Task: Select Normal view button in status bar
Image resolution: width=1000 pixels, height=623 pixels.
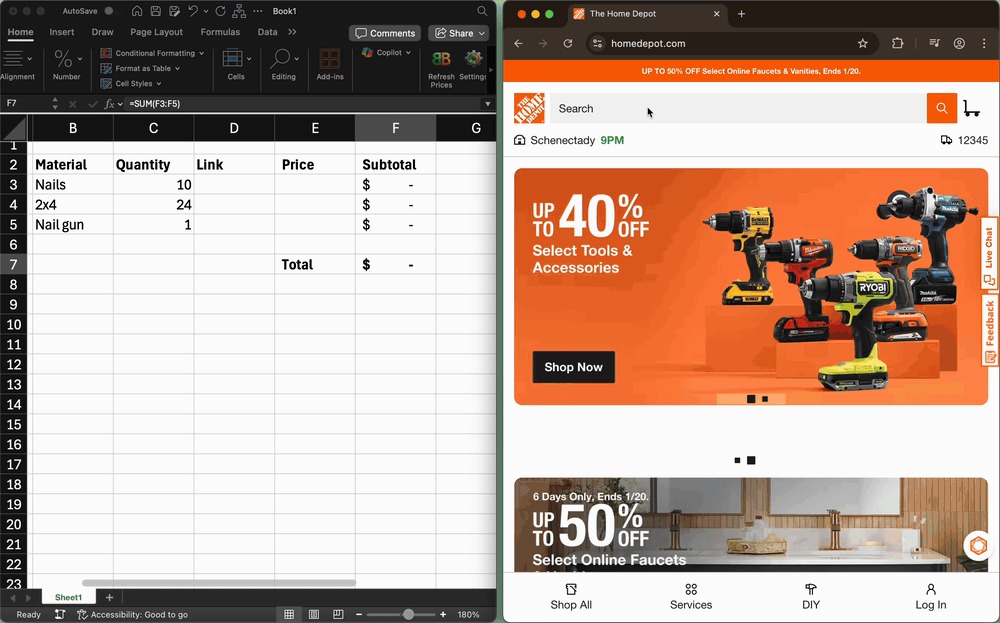Action: 289,614
